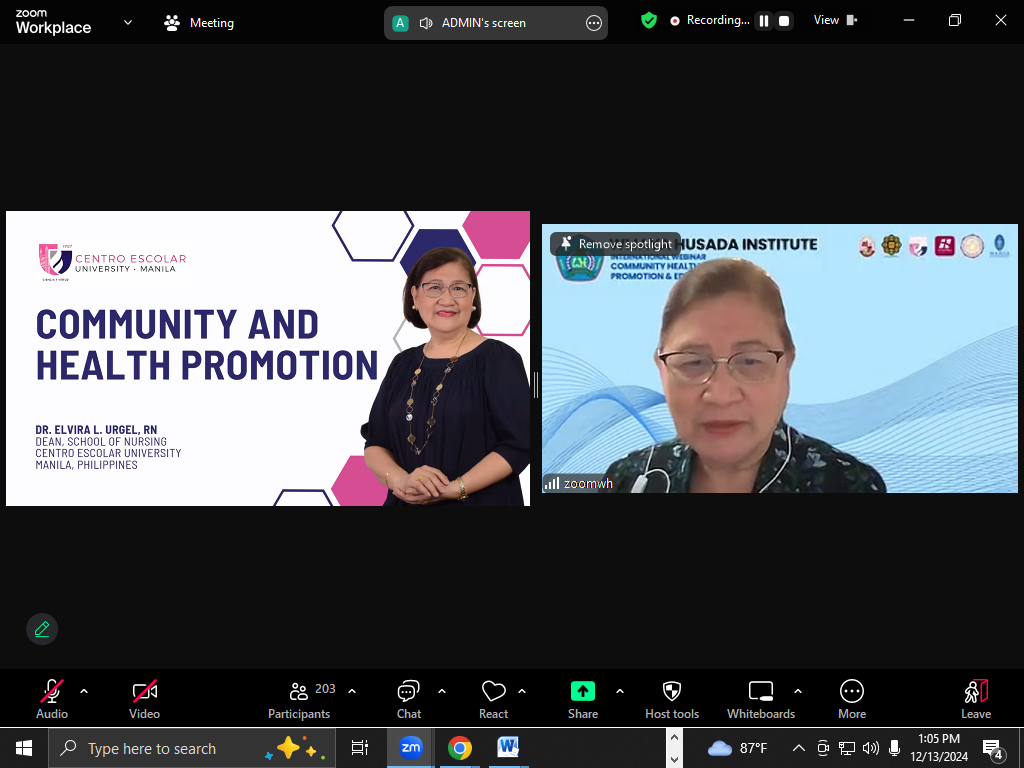Open the Zoom Workplace dropdown chevron
The image size is (1024, 768).
click(128, 22)
